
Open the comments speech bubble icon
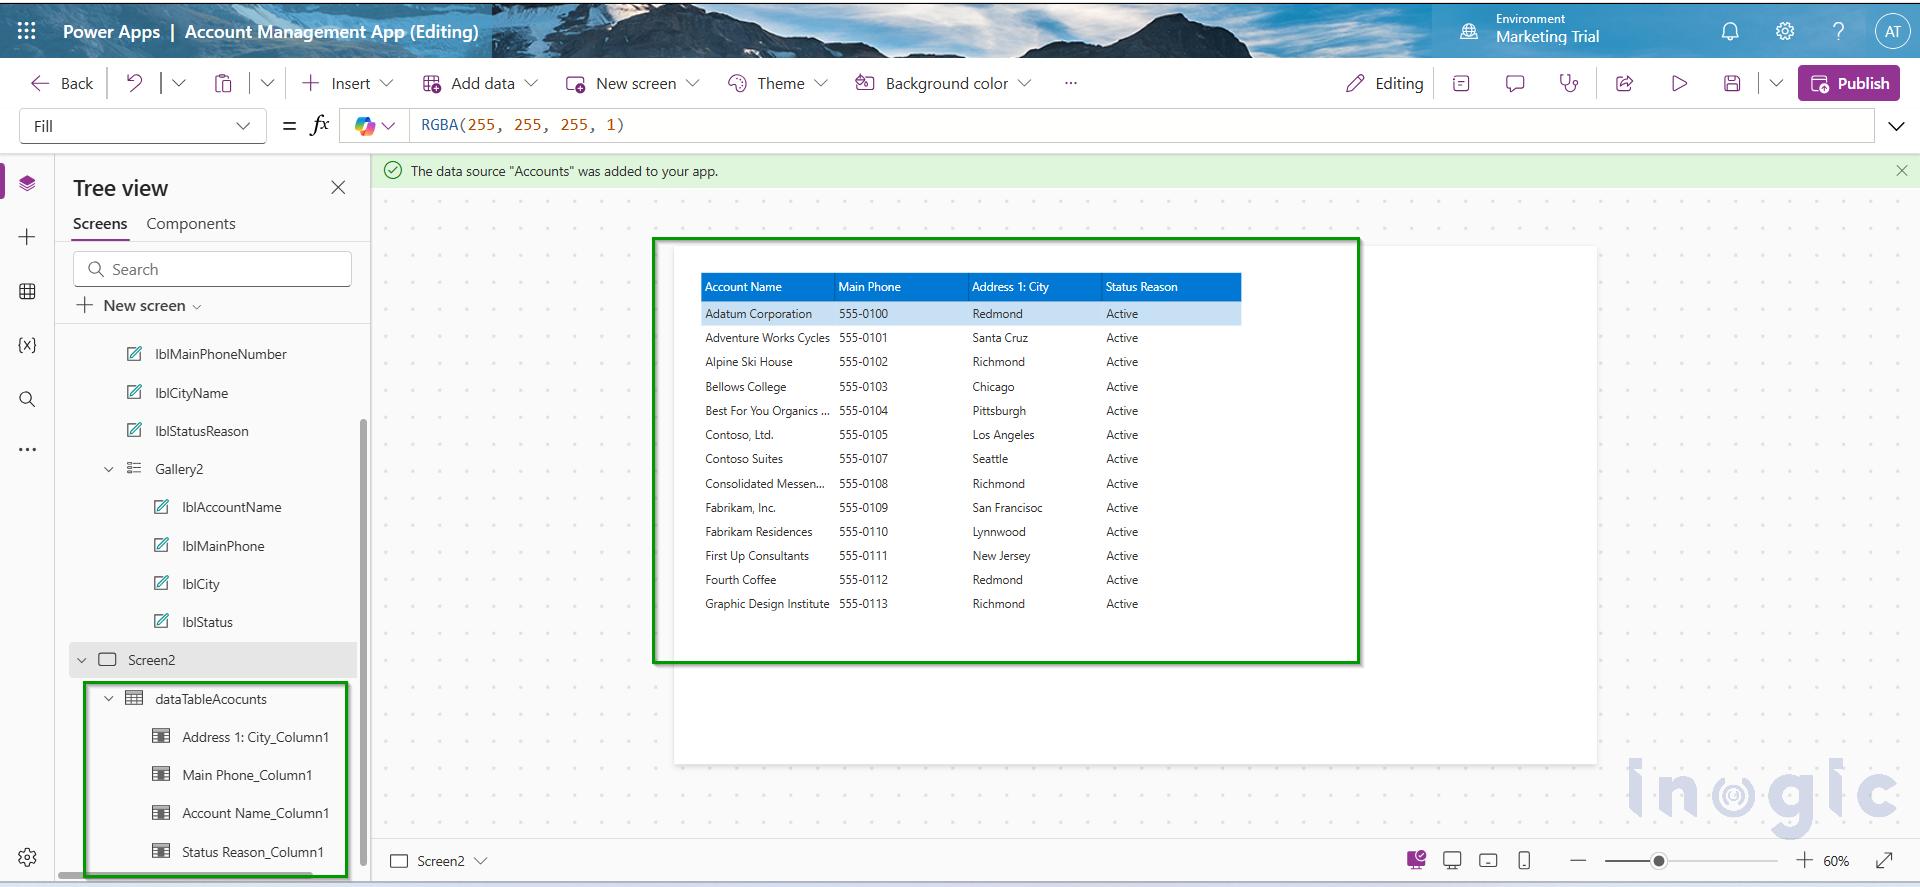click(1515, 83)
